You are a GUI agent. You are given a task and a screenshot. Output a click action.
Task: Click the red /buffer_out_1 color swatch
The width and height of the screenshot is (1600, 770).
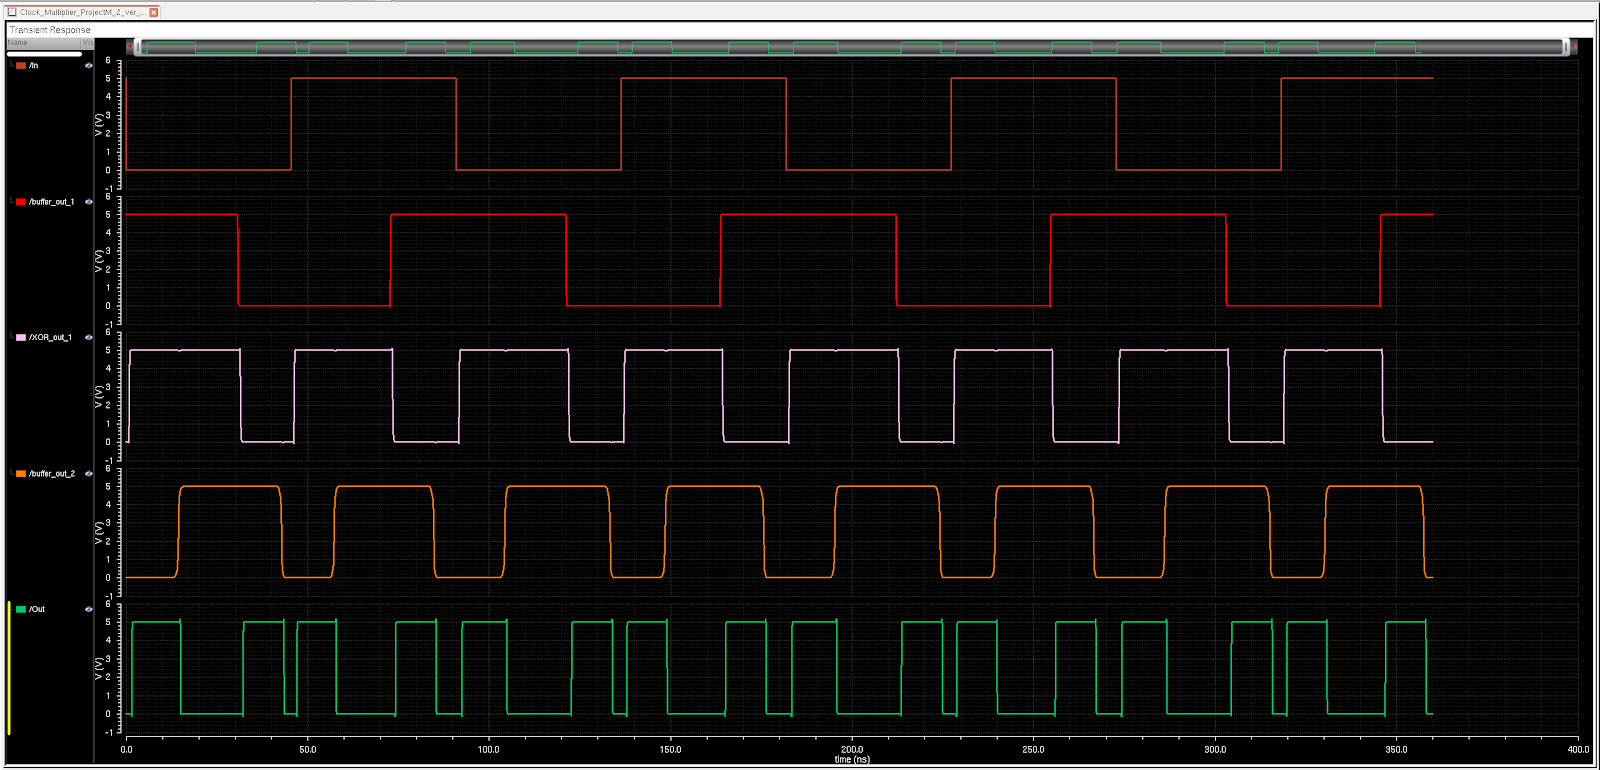(x=21, y=202)
